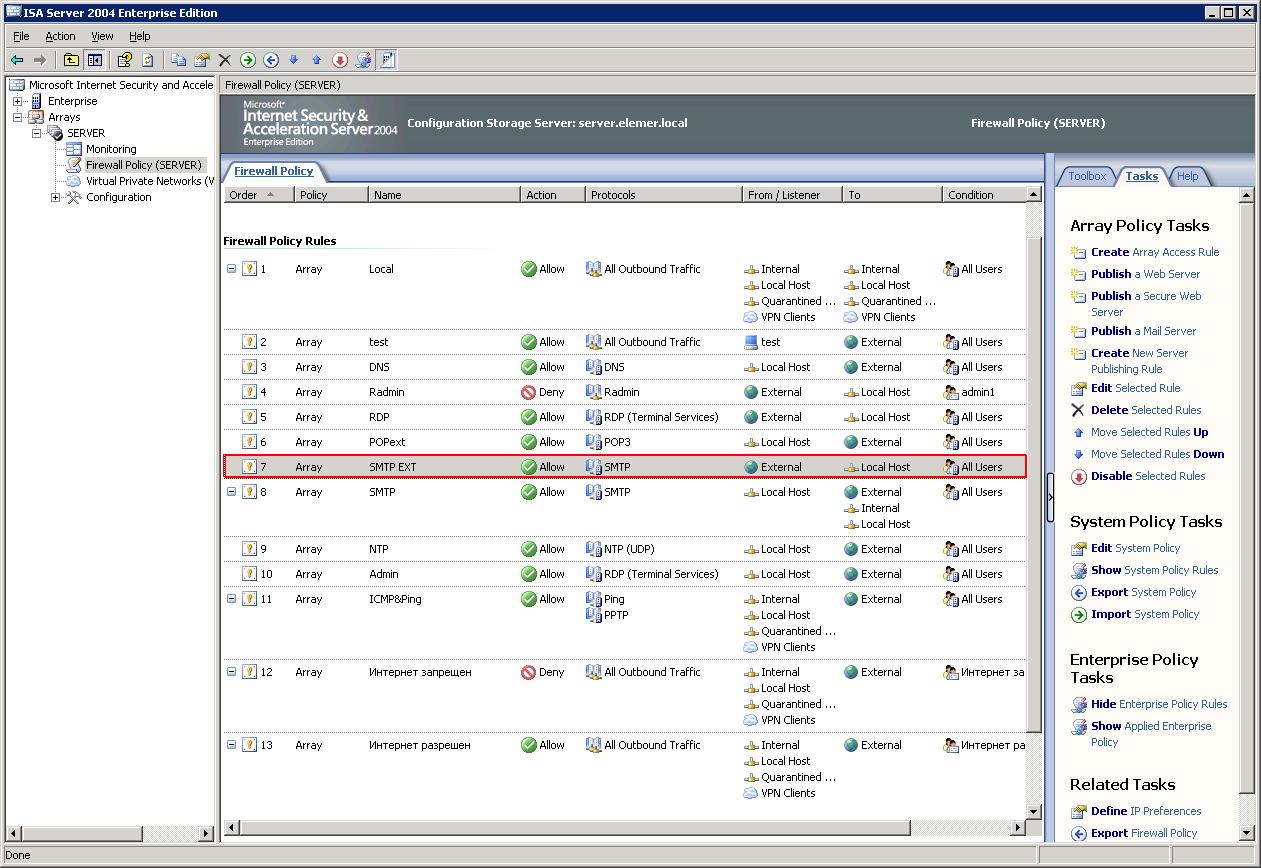Open the Action menu
This screenshot has height=868, width=1261.
click(x=60, y=36)
